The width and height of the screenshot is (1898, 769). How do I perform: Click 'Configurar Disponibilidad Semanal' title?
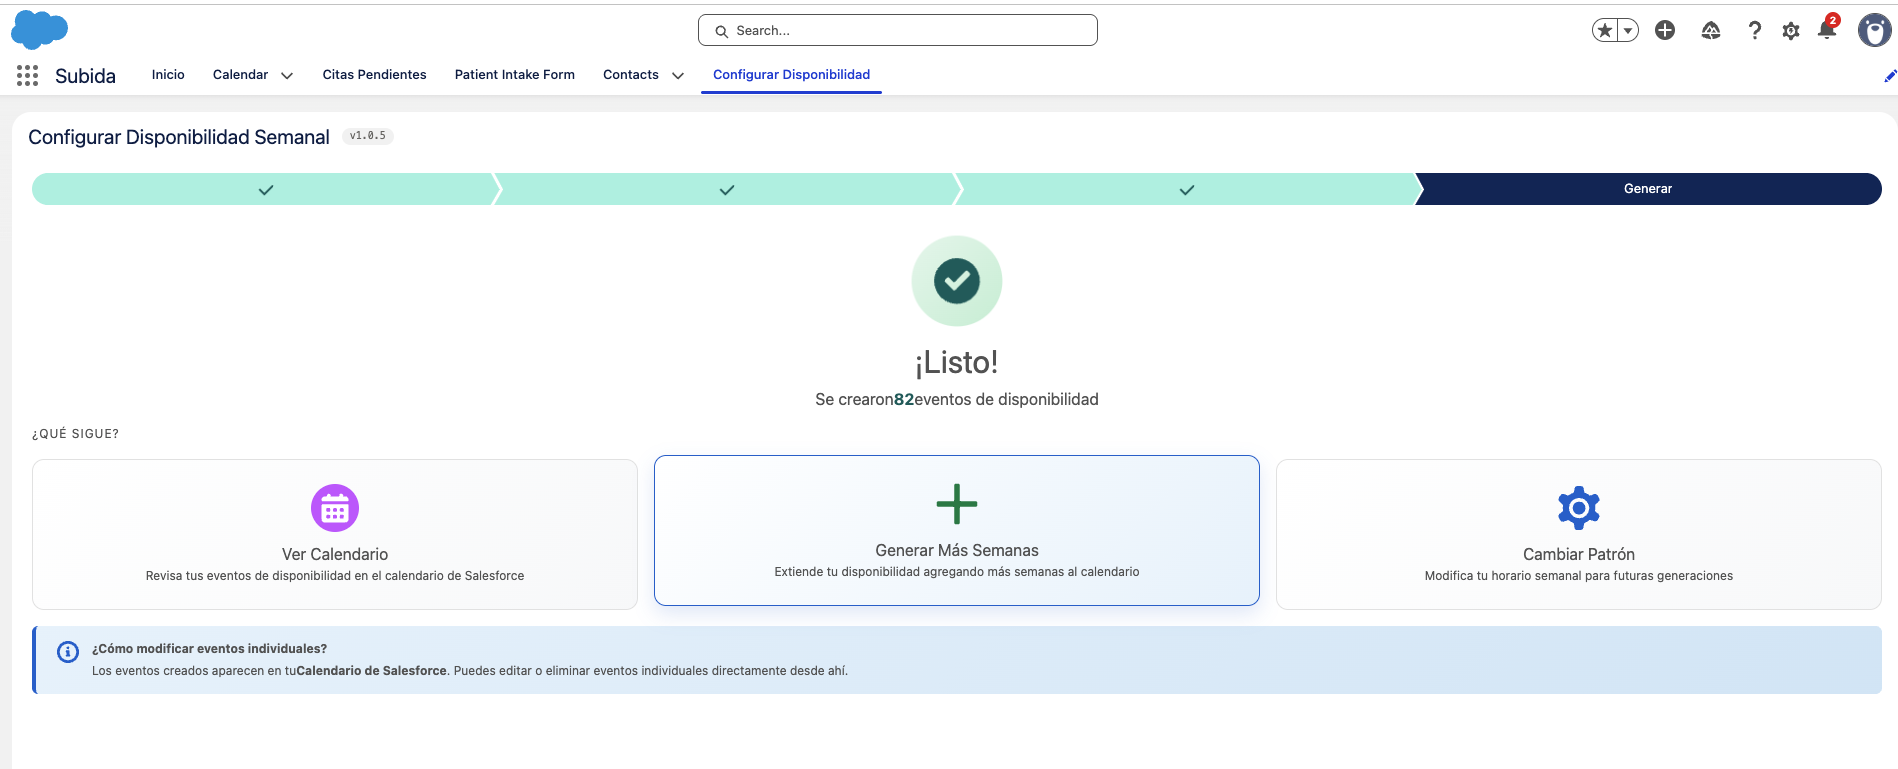click(x=179, y=137)
